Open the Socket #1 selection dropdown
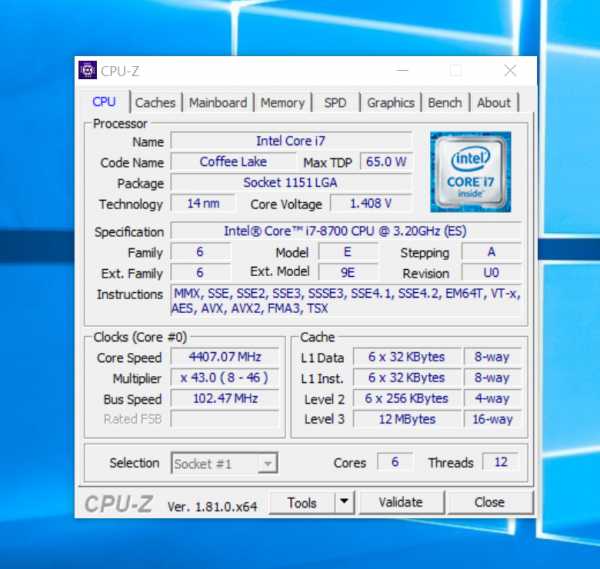Screen dimensions: 600x569 pos(224,463)
